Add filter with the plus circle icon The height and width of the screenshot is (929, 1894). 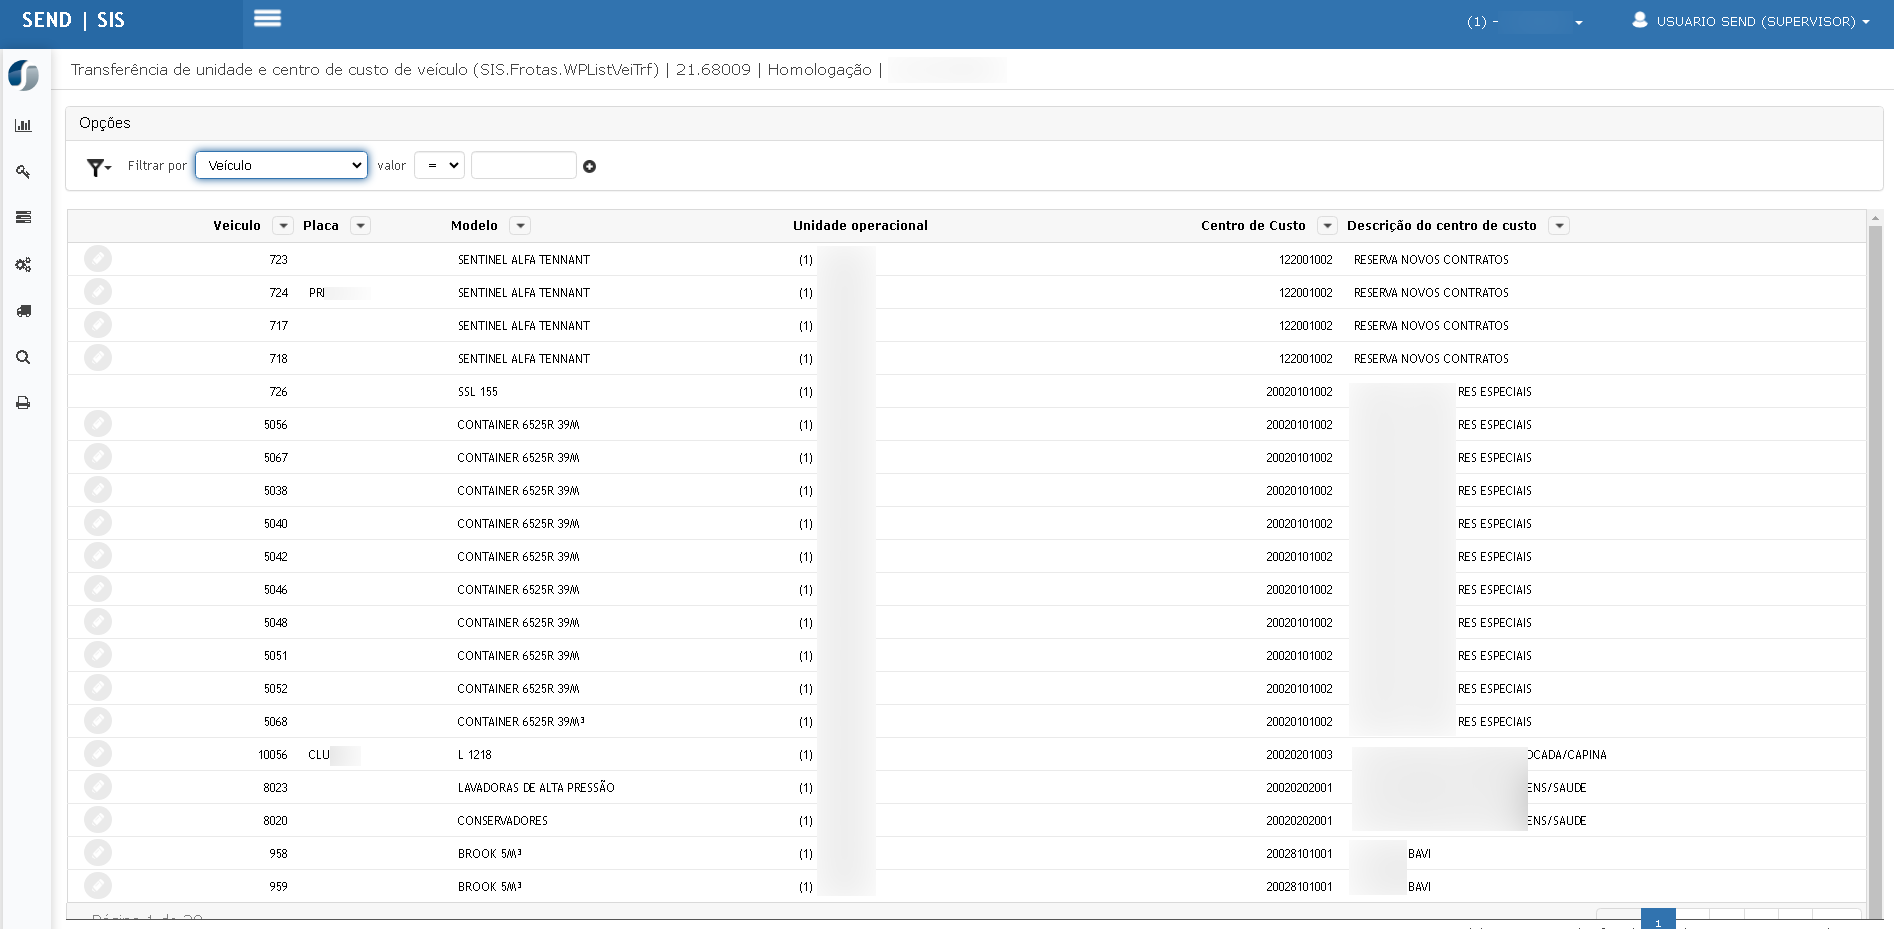(589, 167)
